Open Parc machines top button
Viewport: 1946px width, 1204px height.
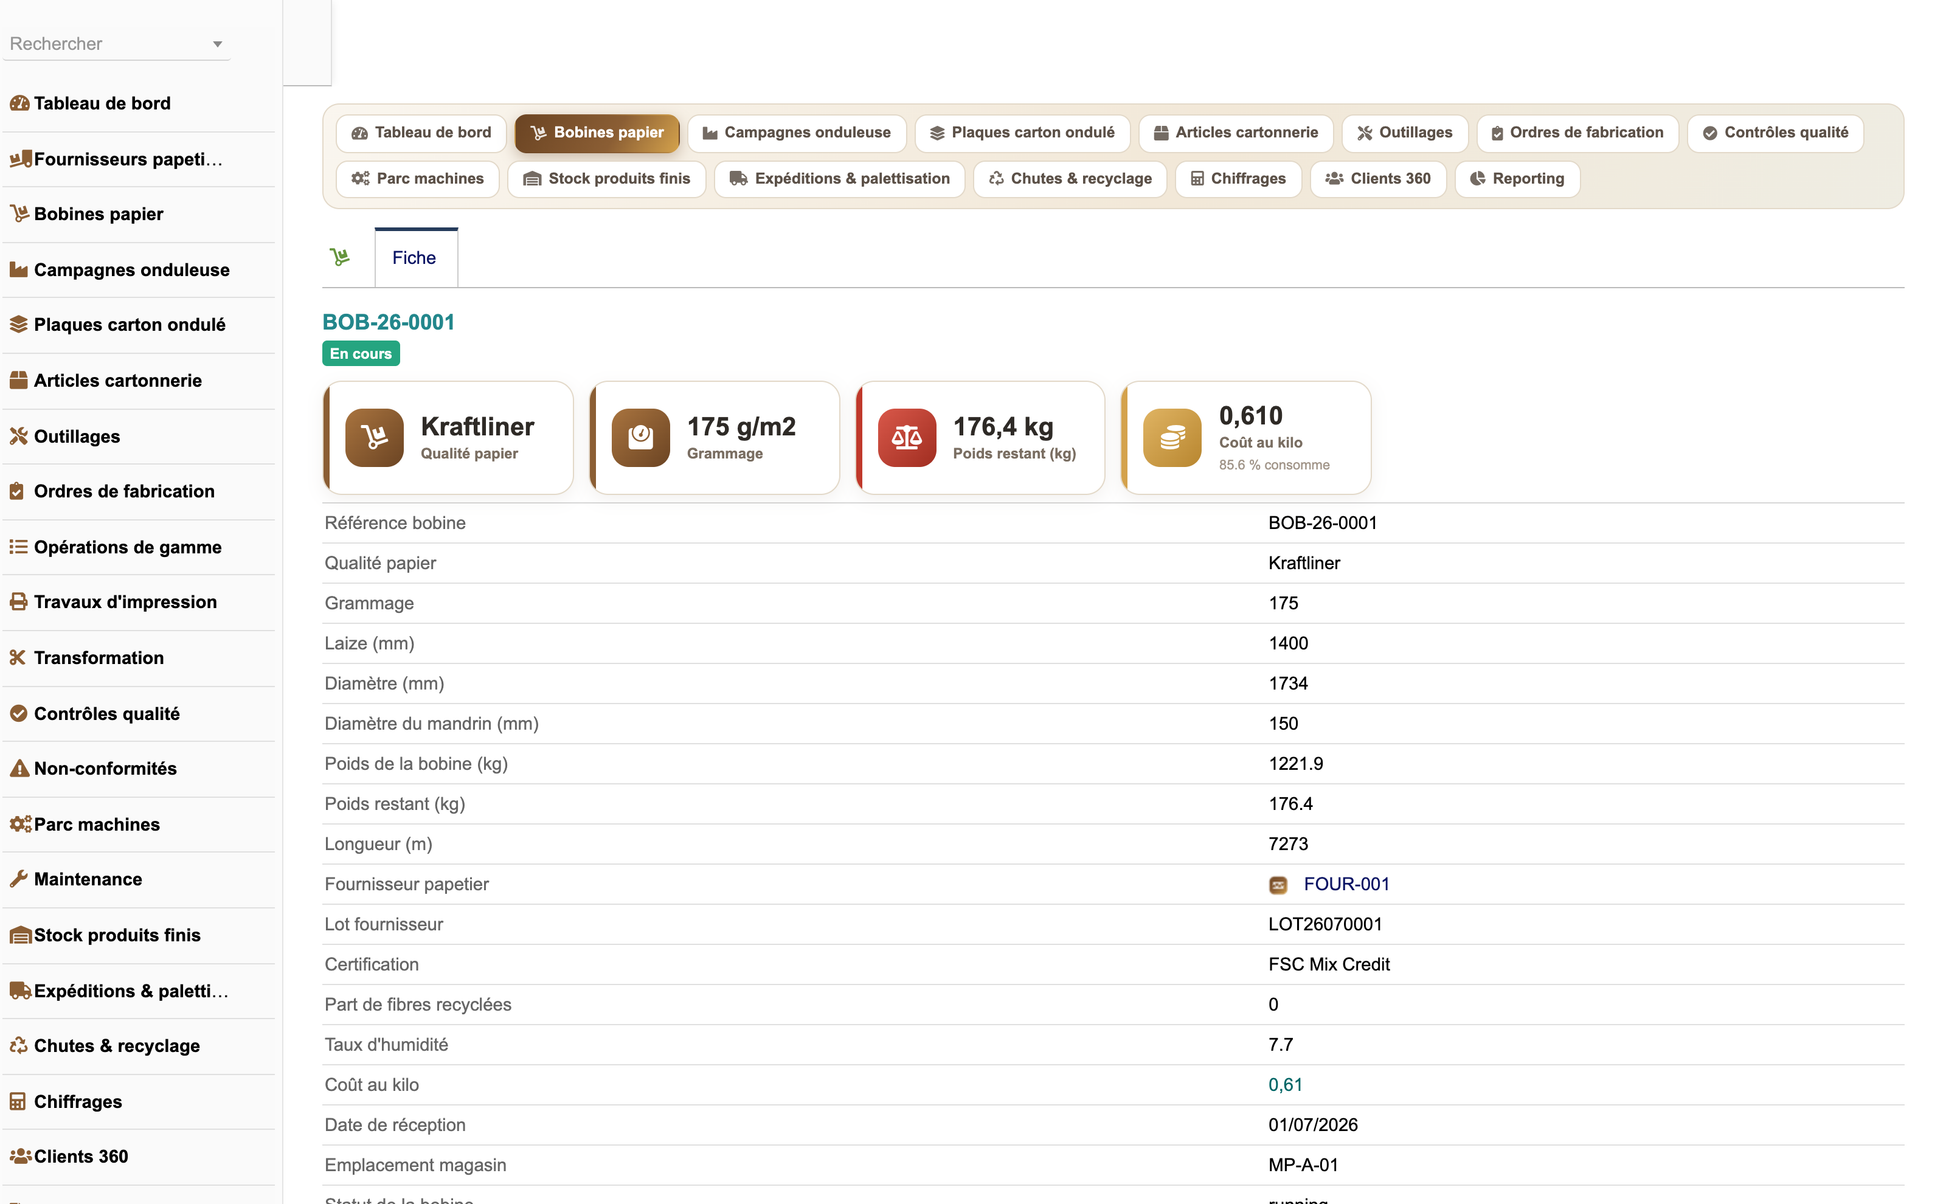click(418, 179)
